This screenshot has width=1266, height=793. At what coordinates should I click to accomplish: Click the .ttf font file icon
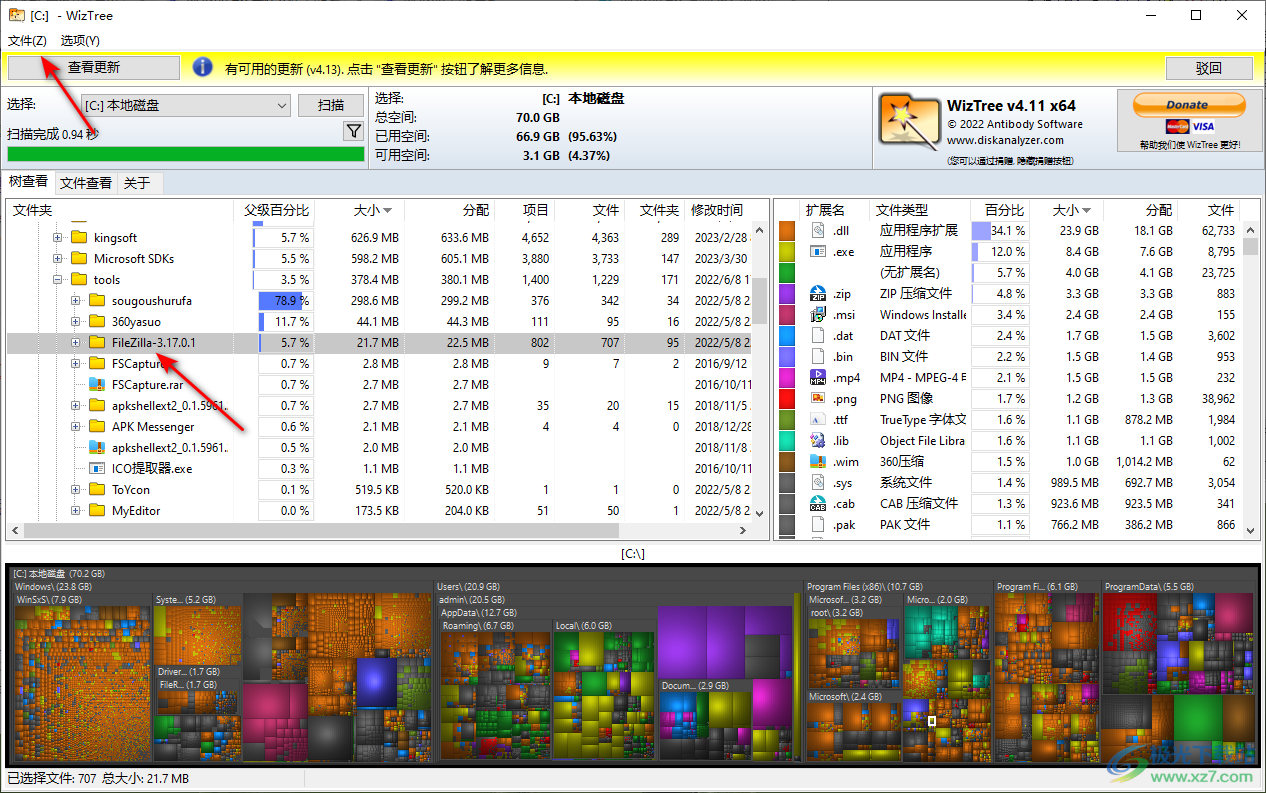[x=818, y=419]
